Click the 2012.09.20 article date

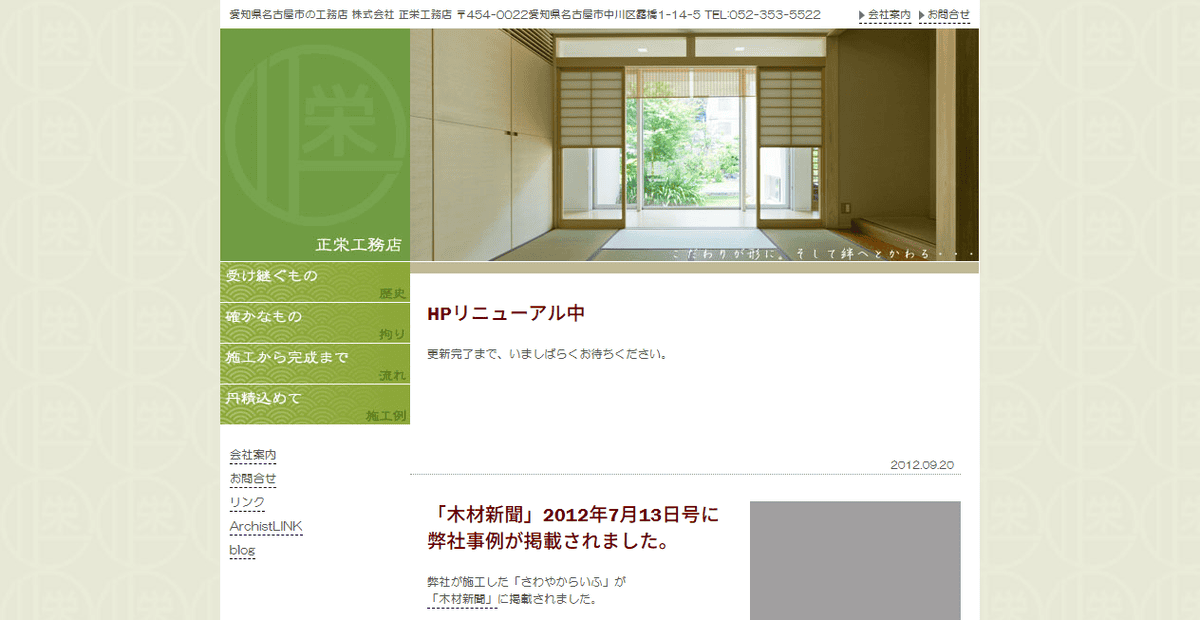922,463
